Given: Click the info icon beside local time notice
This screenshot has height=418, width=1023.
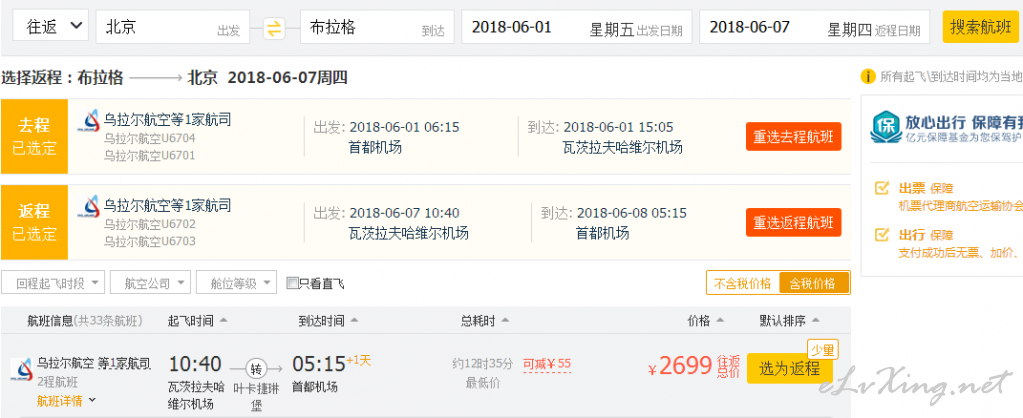Looking at the screenshot, I should pos(868,77).
